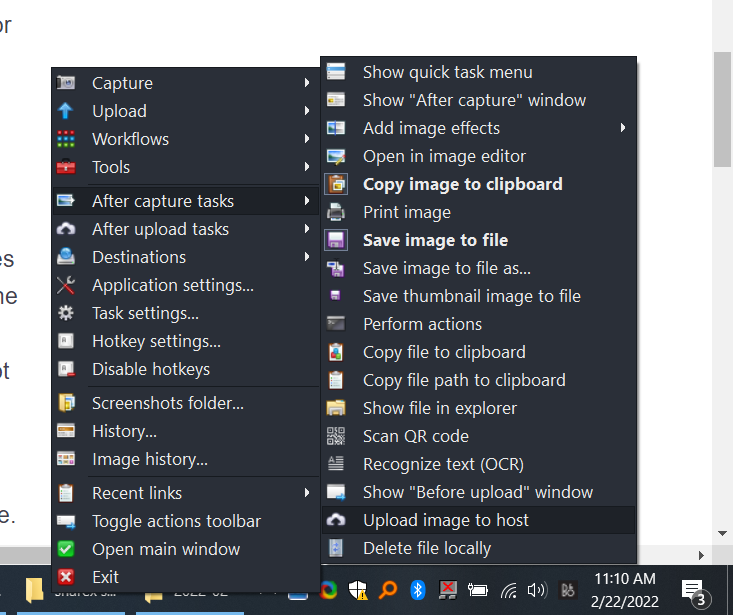Click the volume speaker icon in taskbar
The width and height of the screenshot is (733, 615).
point(537,590)
